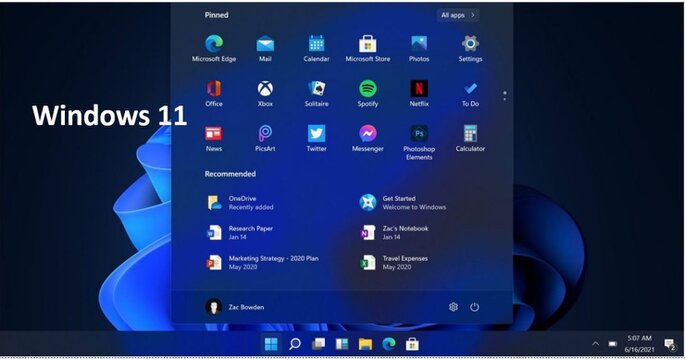685x360 pixels.
Task: Open Search from the taskbar
Action: pos(295,344)
